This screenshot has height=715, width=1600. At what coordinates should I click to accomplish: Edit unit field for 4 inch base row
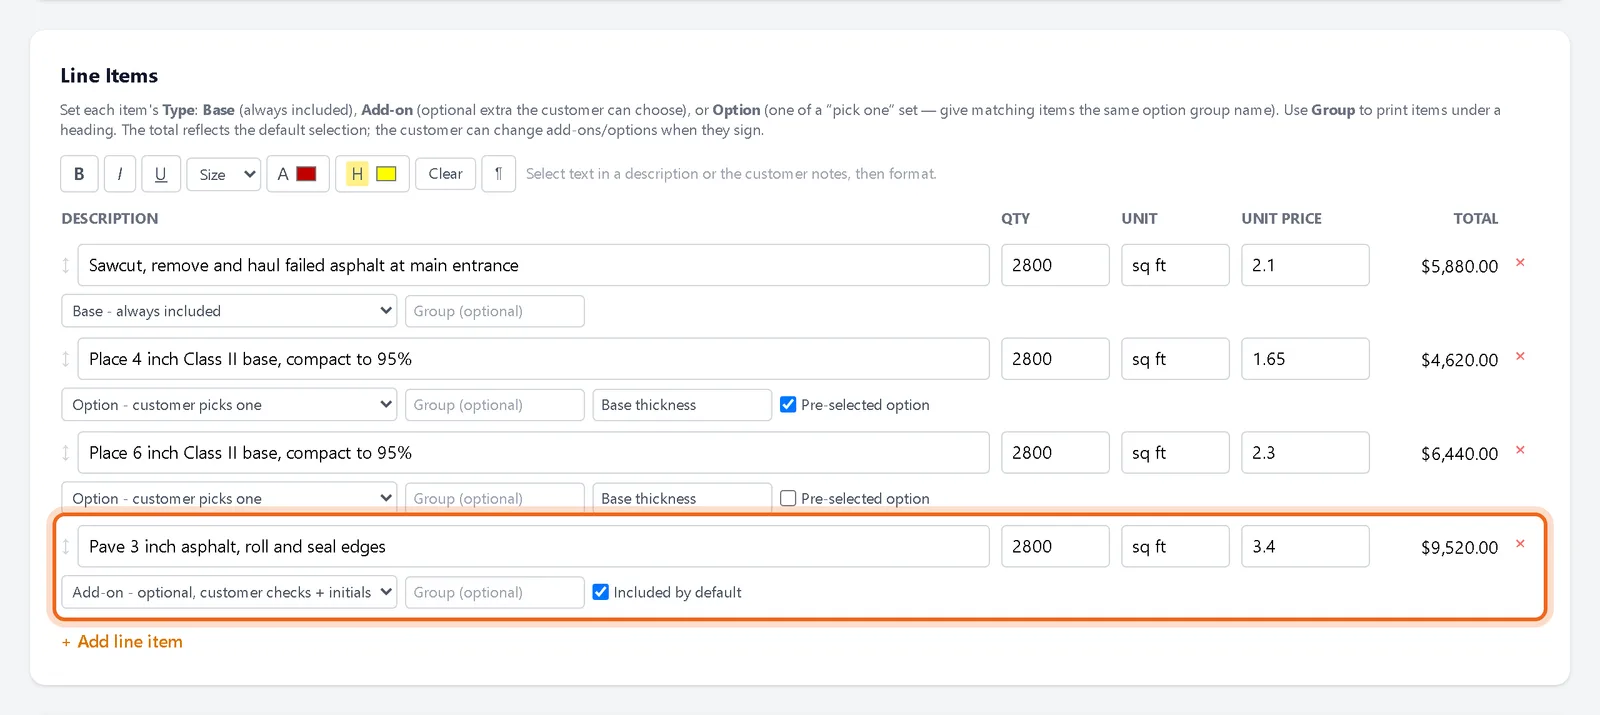coord(1175,359)
